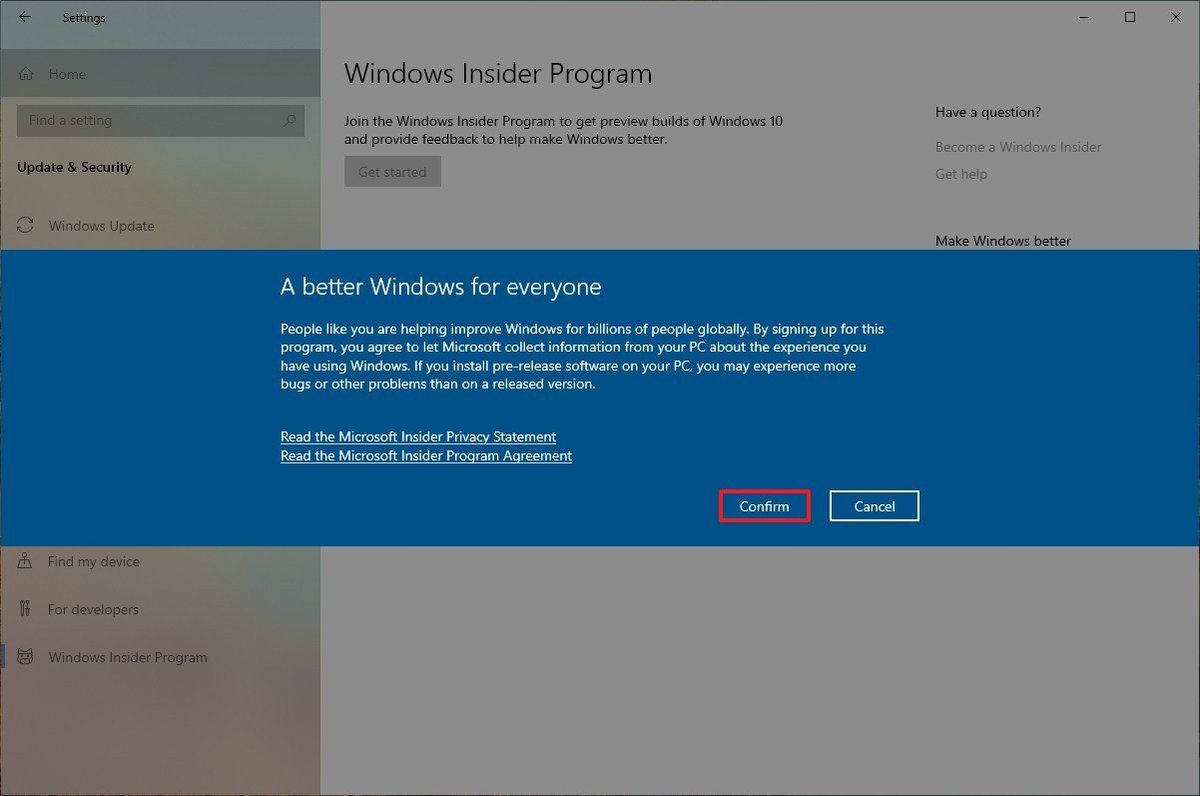Click the Get started button
Viewport: 1200px width, 796px height.
point(392,171)
